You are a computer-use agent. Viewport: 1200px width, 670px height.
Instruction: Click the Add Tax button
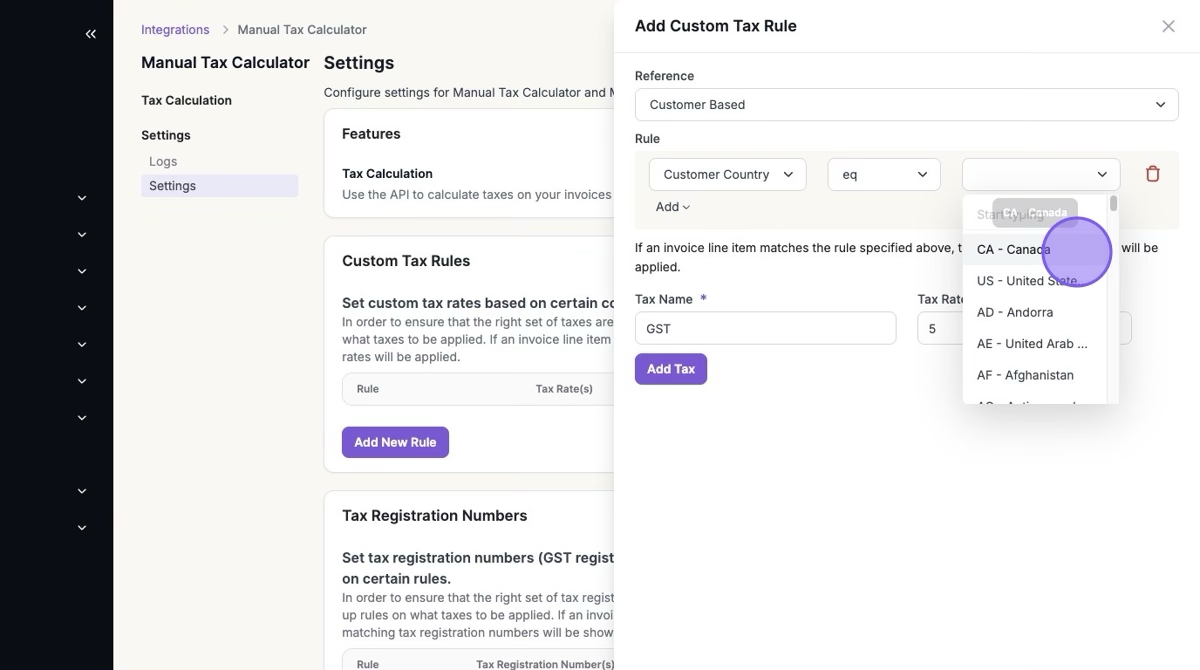(670, 369)
